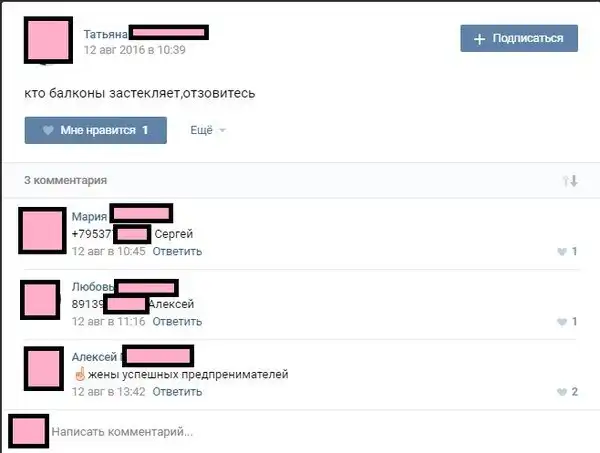The height and width of the screenshot is (453, 600).
Task: Open Мария's profile name link
Action: pos(89,216)
